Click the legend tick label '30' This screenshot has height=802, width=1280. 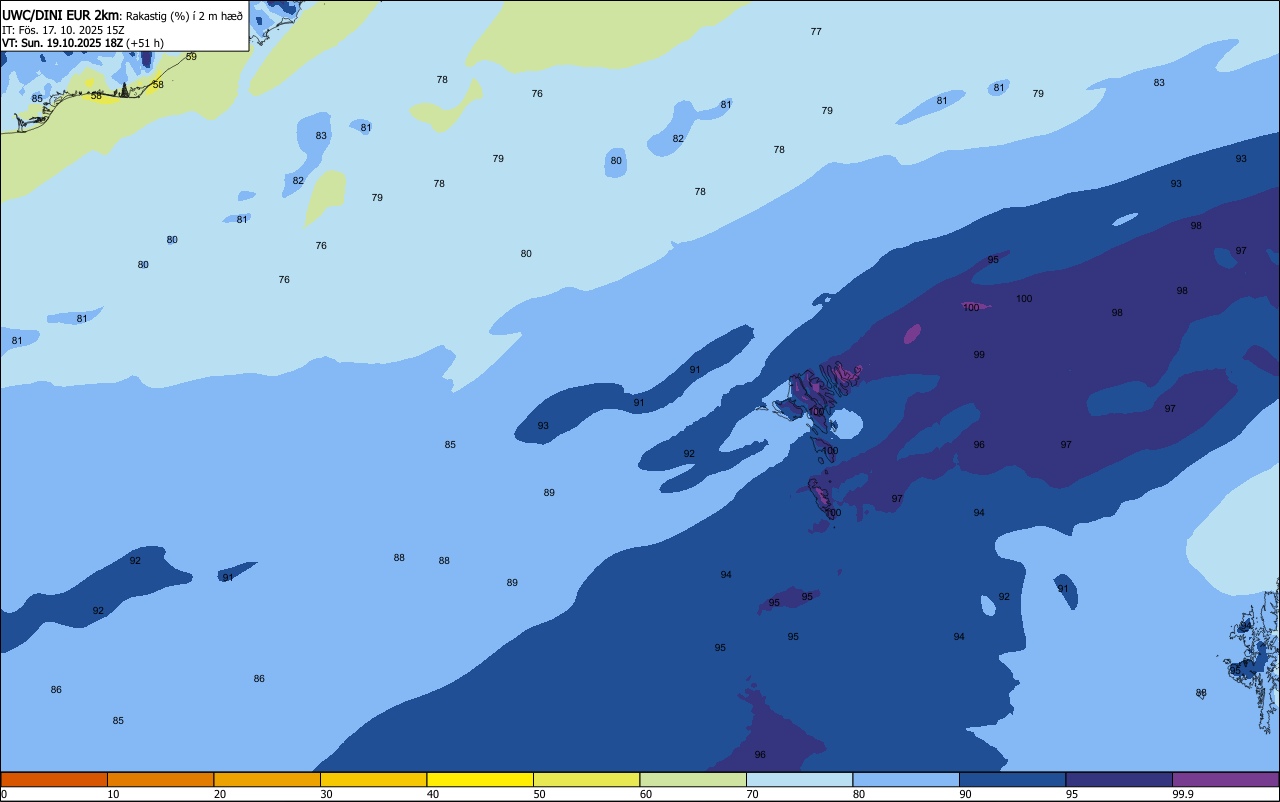[326, 794]
